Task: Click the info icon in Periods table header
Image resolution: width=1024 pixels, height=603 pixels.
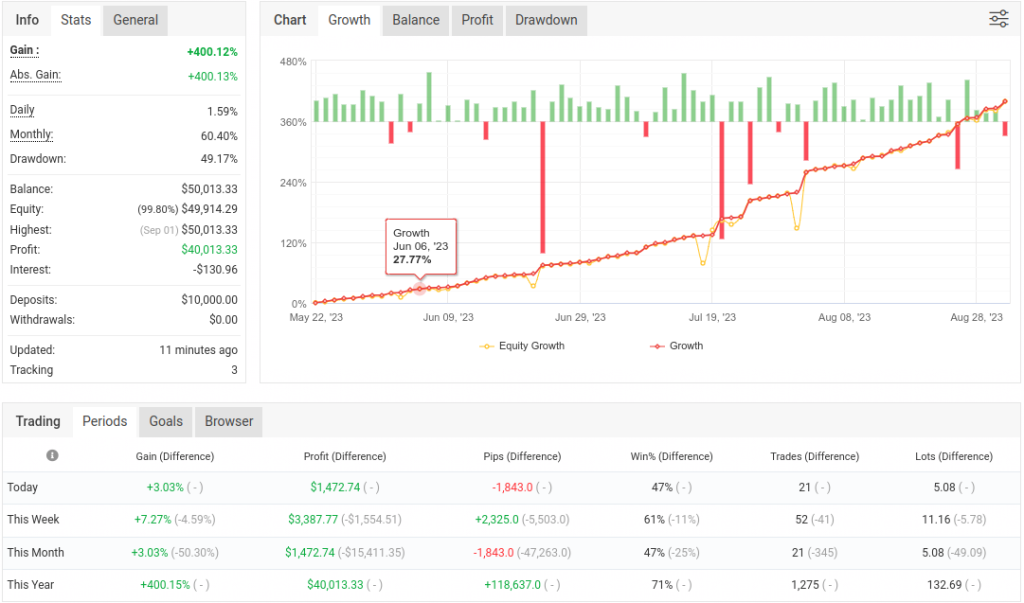Action: click(x=52, y=455)
